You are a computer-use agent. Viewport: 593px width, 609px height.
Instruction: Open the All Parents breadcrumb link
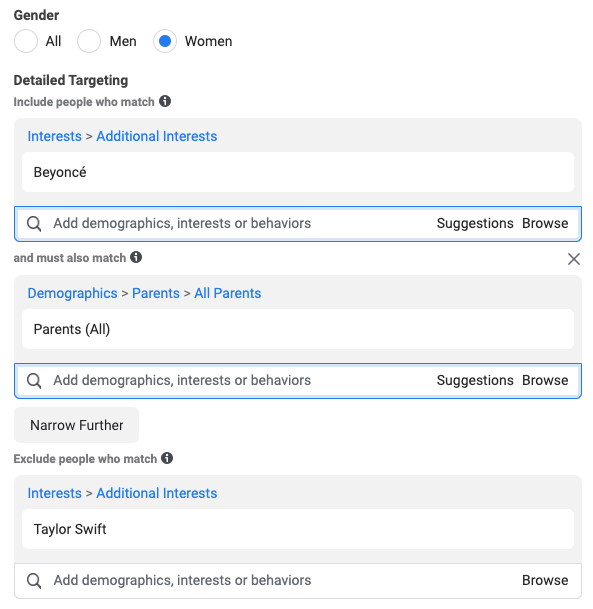tap(228, 293)
